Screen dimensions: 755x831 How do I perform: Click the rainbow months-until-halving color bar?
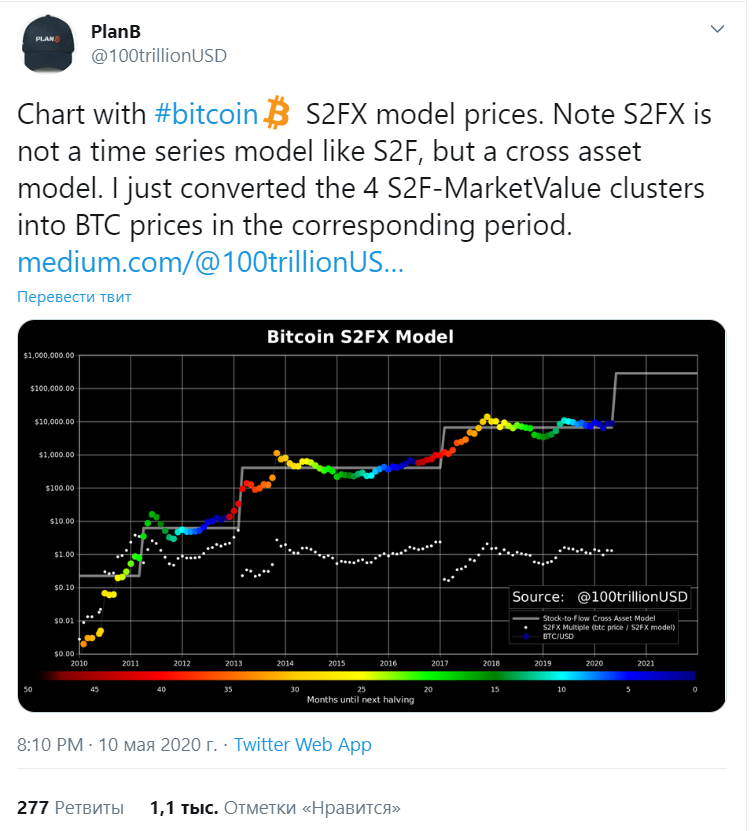360,677
